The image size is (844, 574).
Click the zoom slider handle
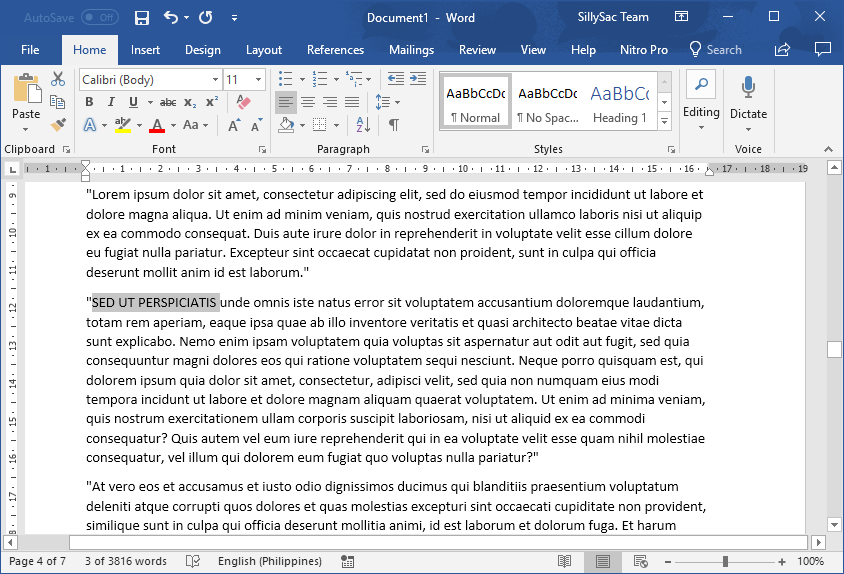click(x=725, y=562)
